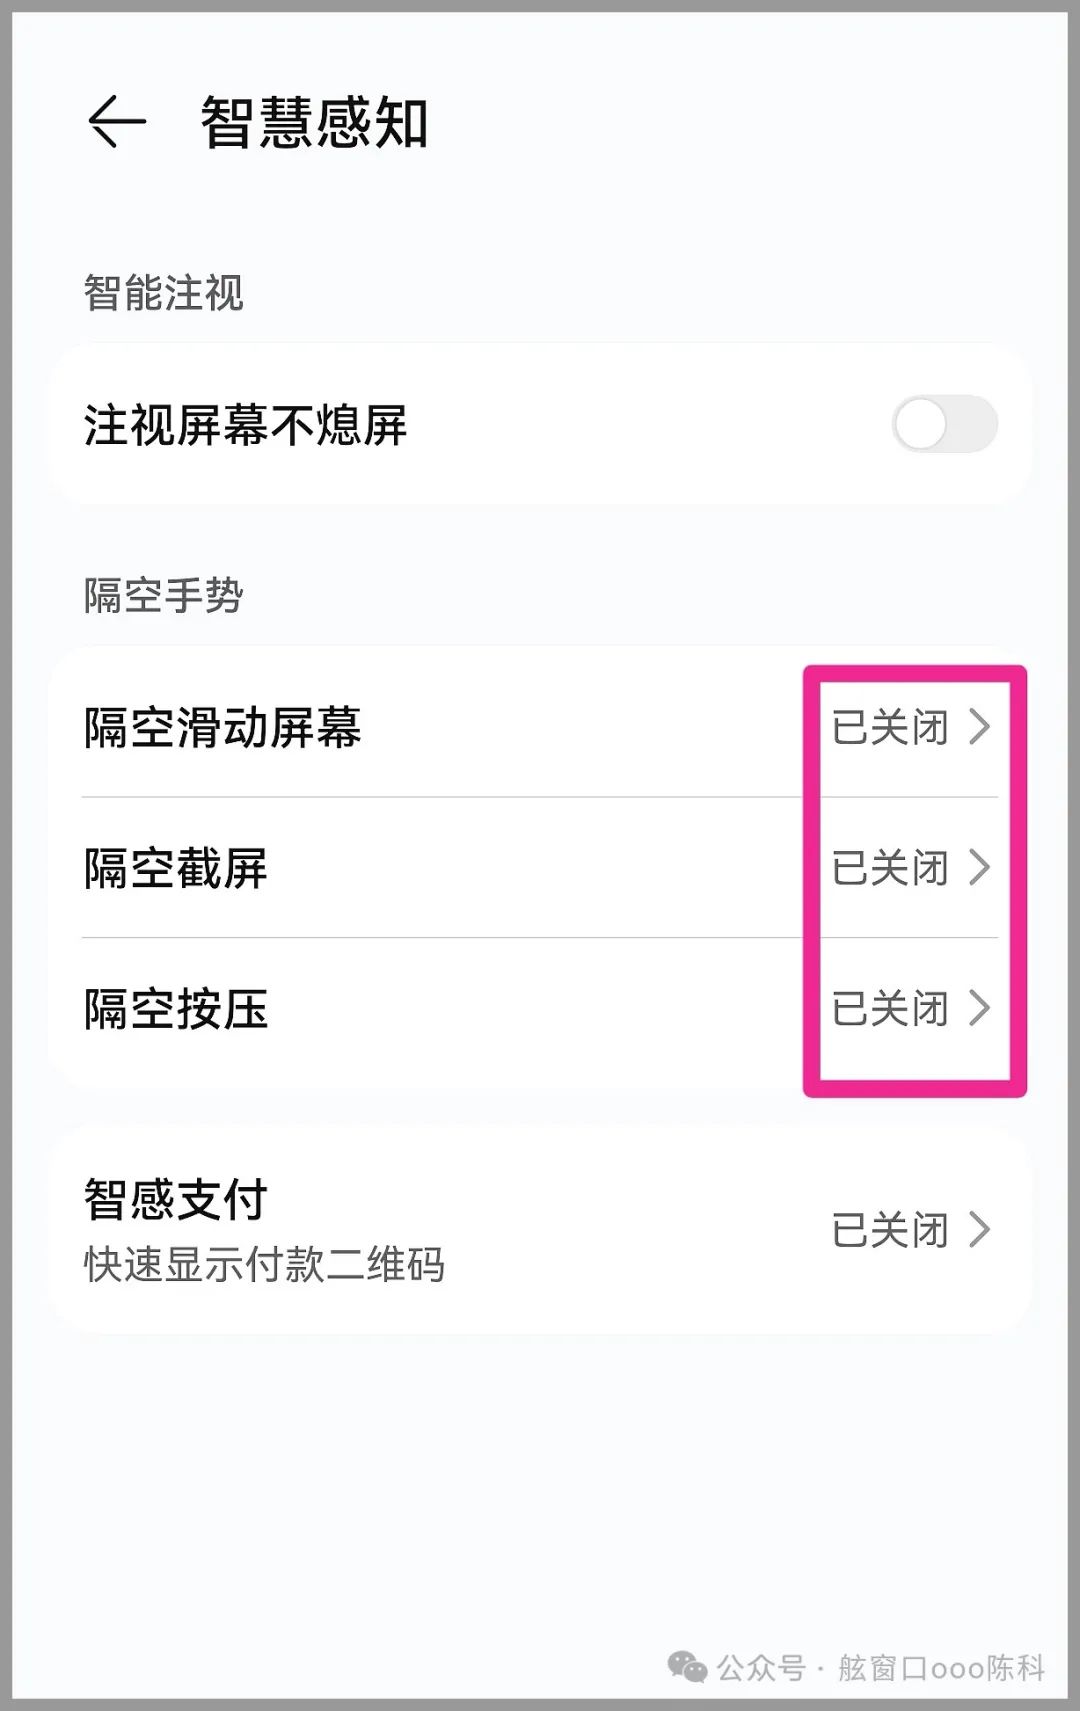Tap 快速显示付款二维码 description text
Image resolution: width=1080 pixels, height=1711 pixels.
coord(264,1264)
